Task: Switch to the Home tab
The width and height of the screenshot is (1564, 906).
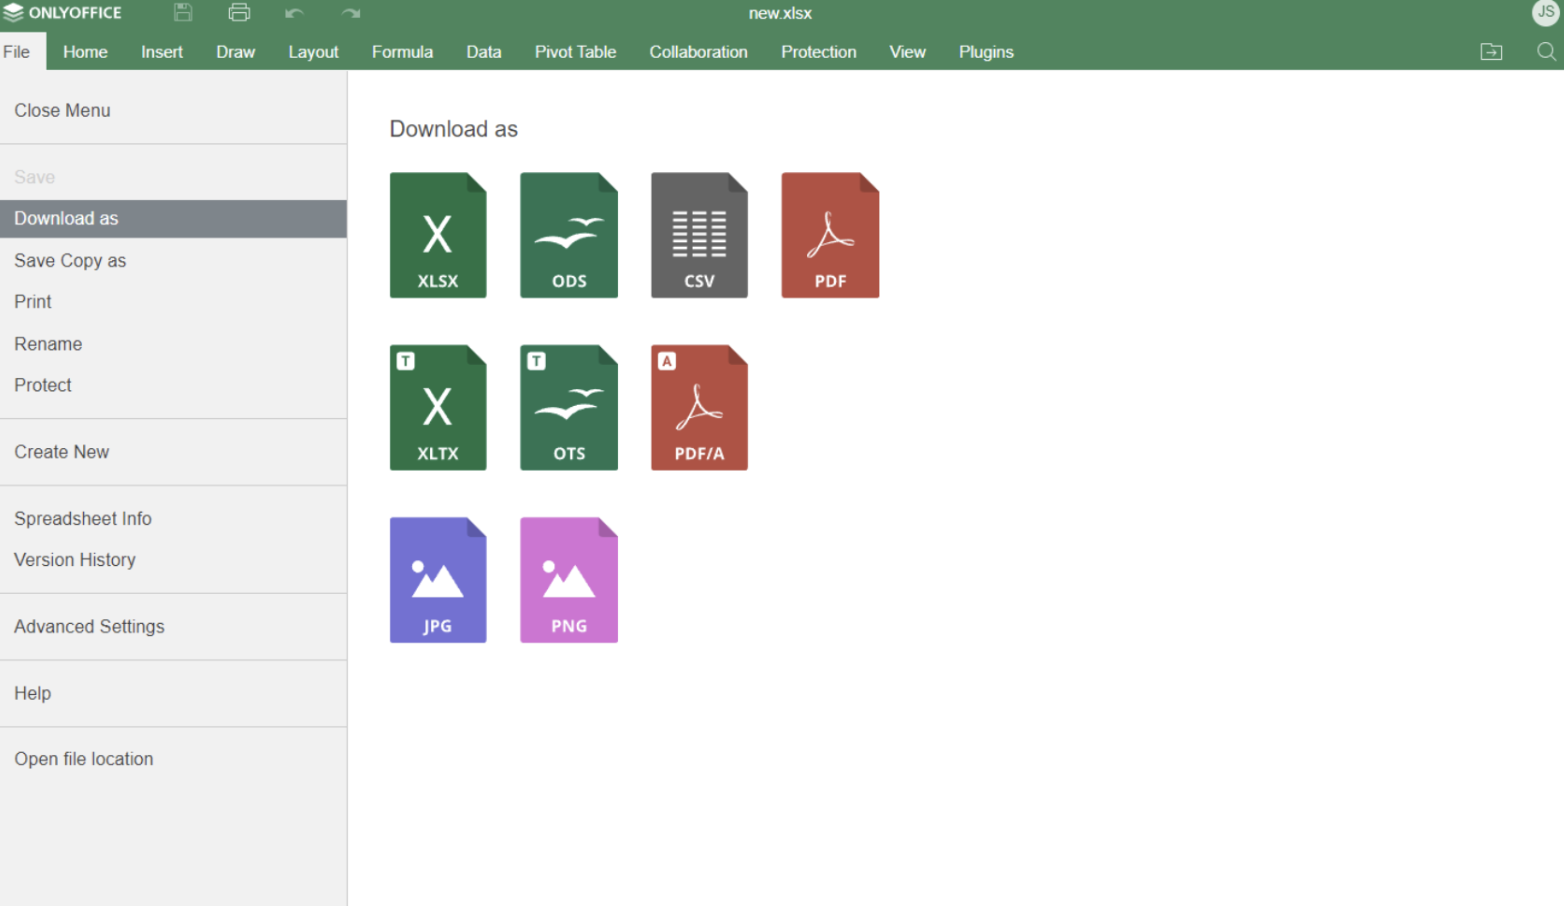Action: point(85,52)
